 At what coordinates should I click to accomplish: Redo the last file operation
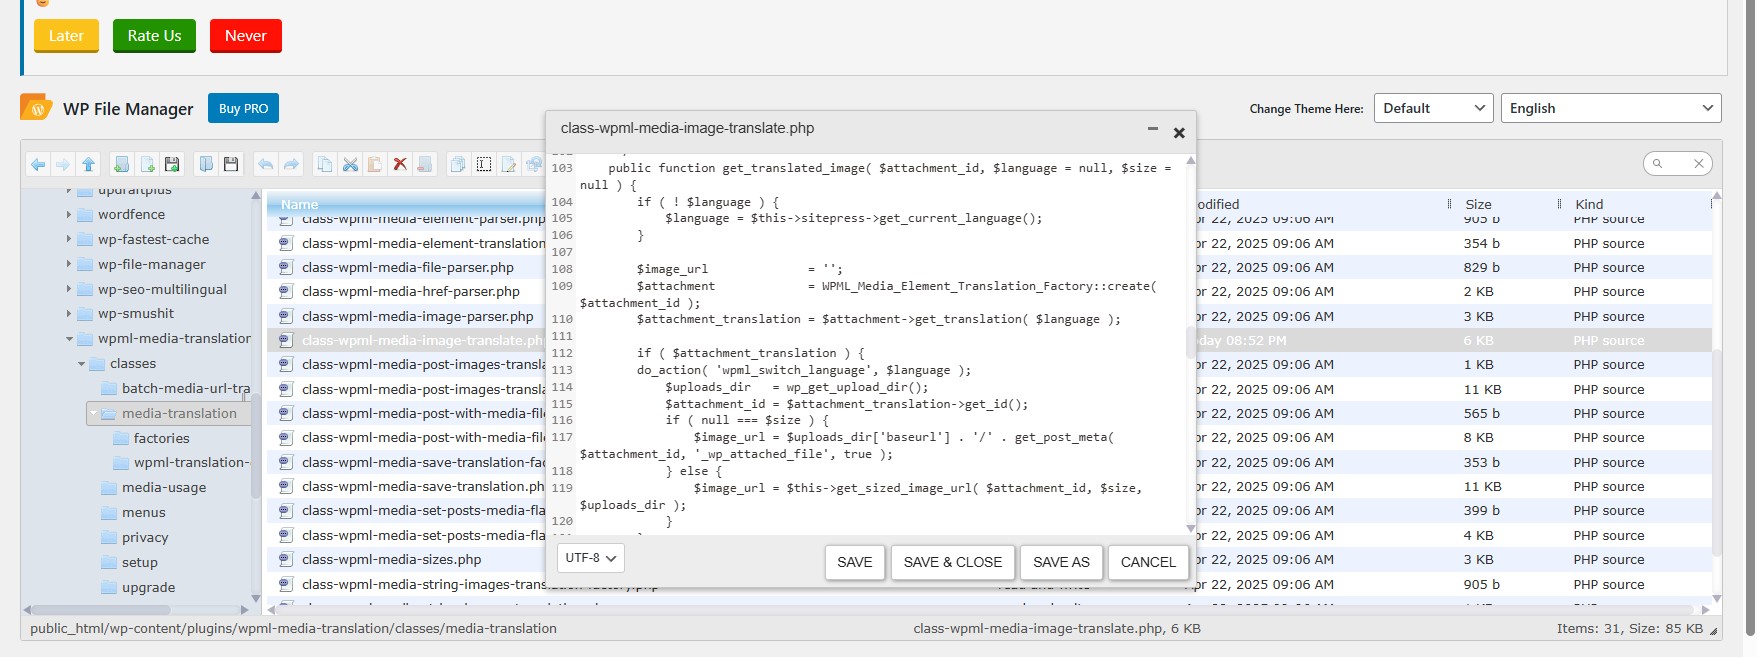click(x=291, y=164)
